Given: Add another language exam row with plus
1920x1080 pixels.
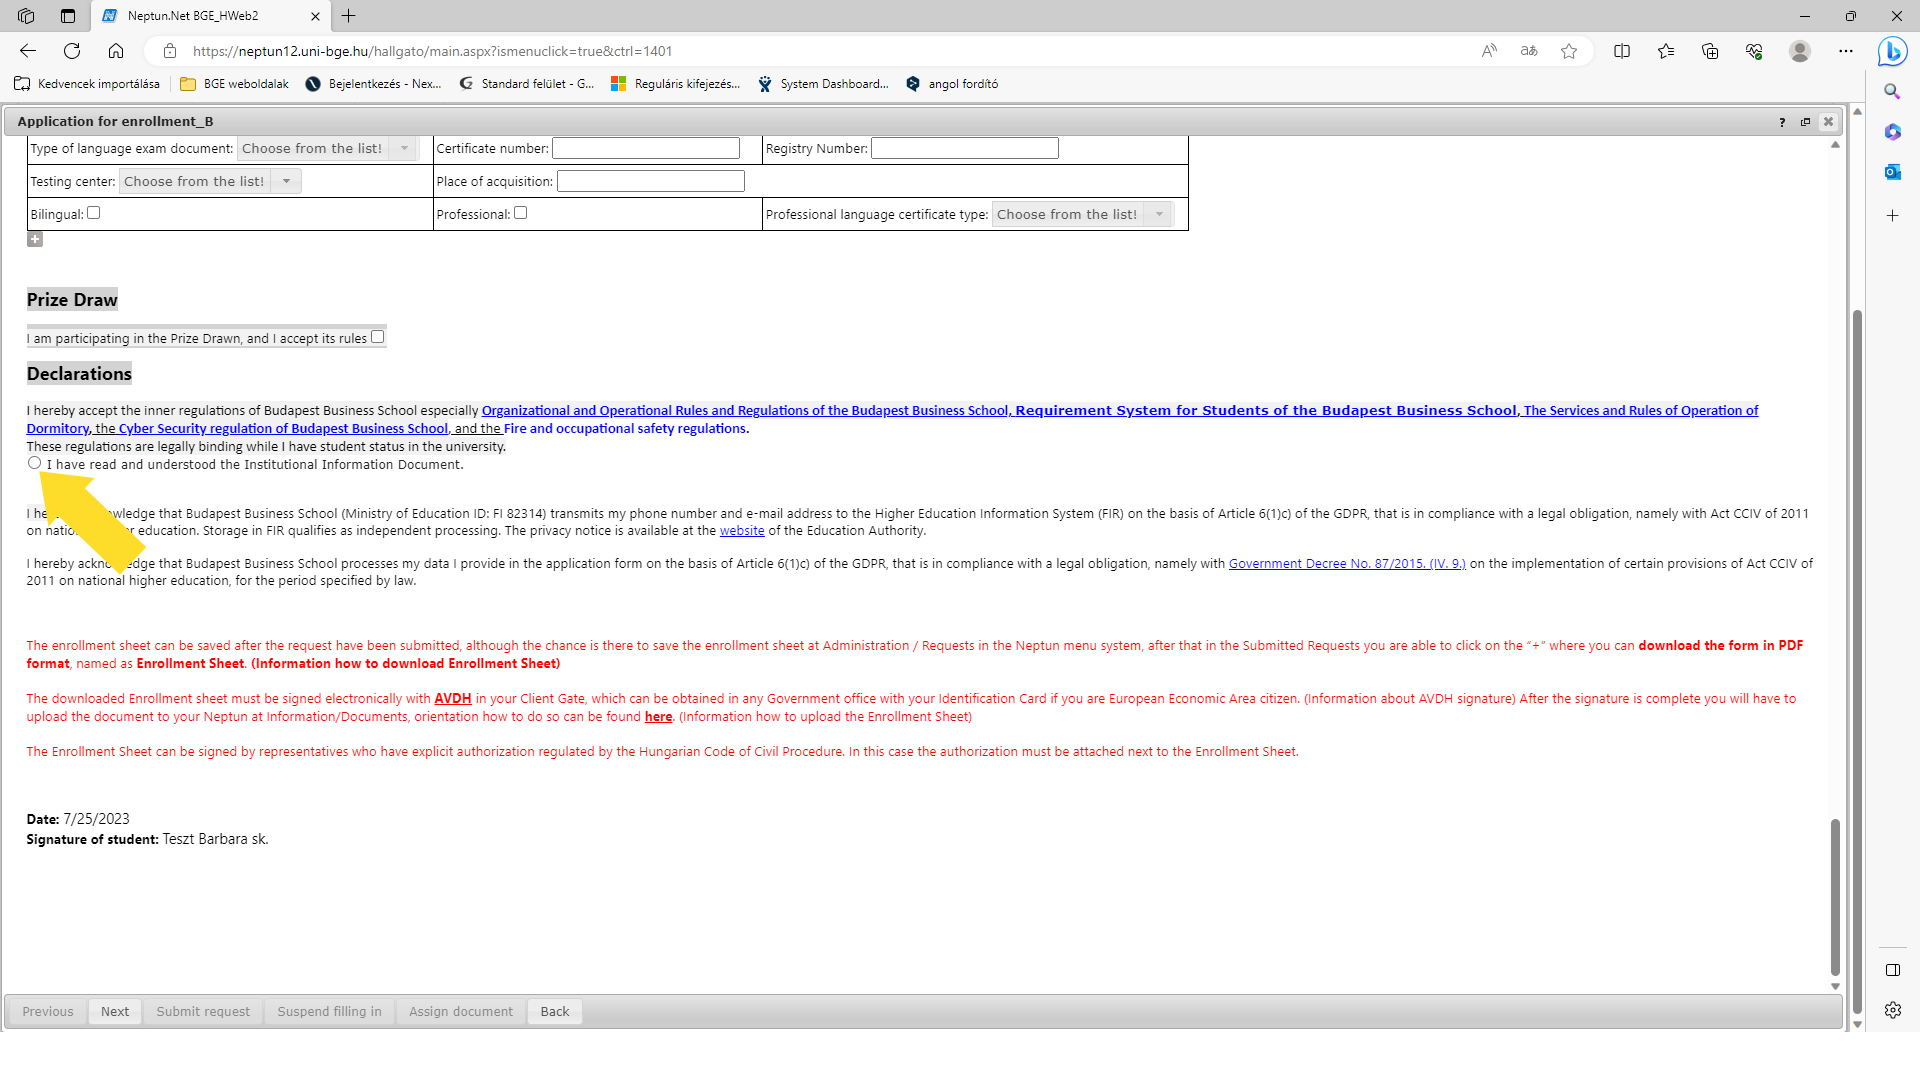Looking at the screenshot, I should [35, 239].
